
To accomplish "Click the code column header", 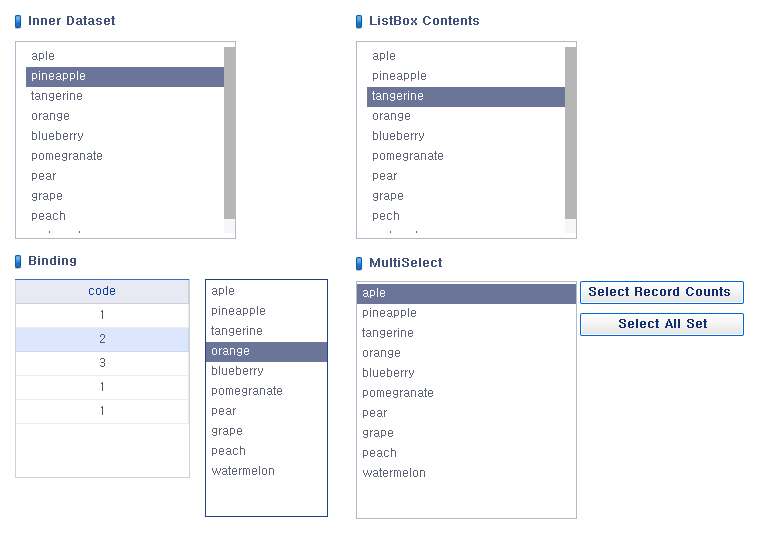I will tap(102, 291).
